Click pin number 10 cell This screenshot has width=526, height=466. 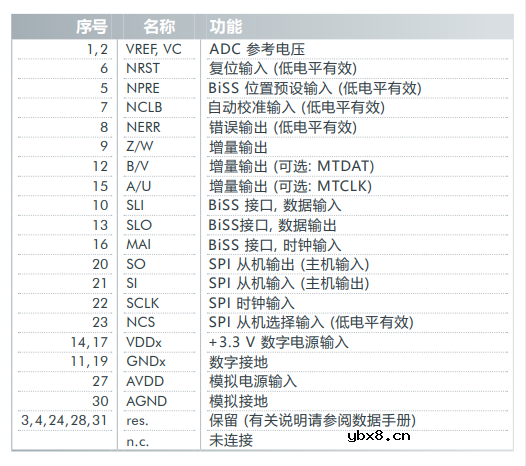click(100, 205)
